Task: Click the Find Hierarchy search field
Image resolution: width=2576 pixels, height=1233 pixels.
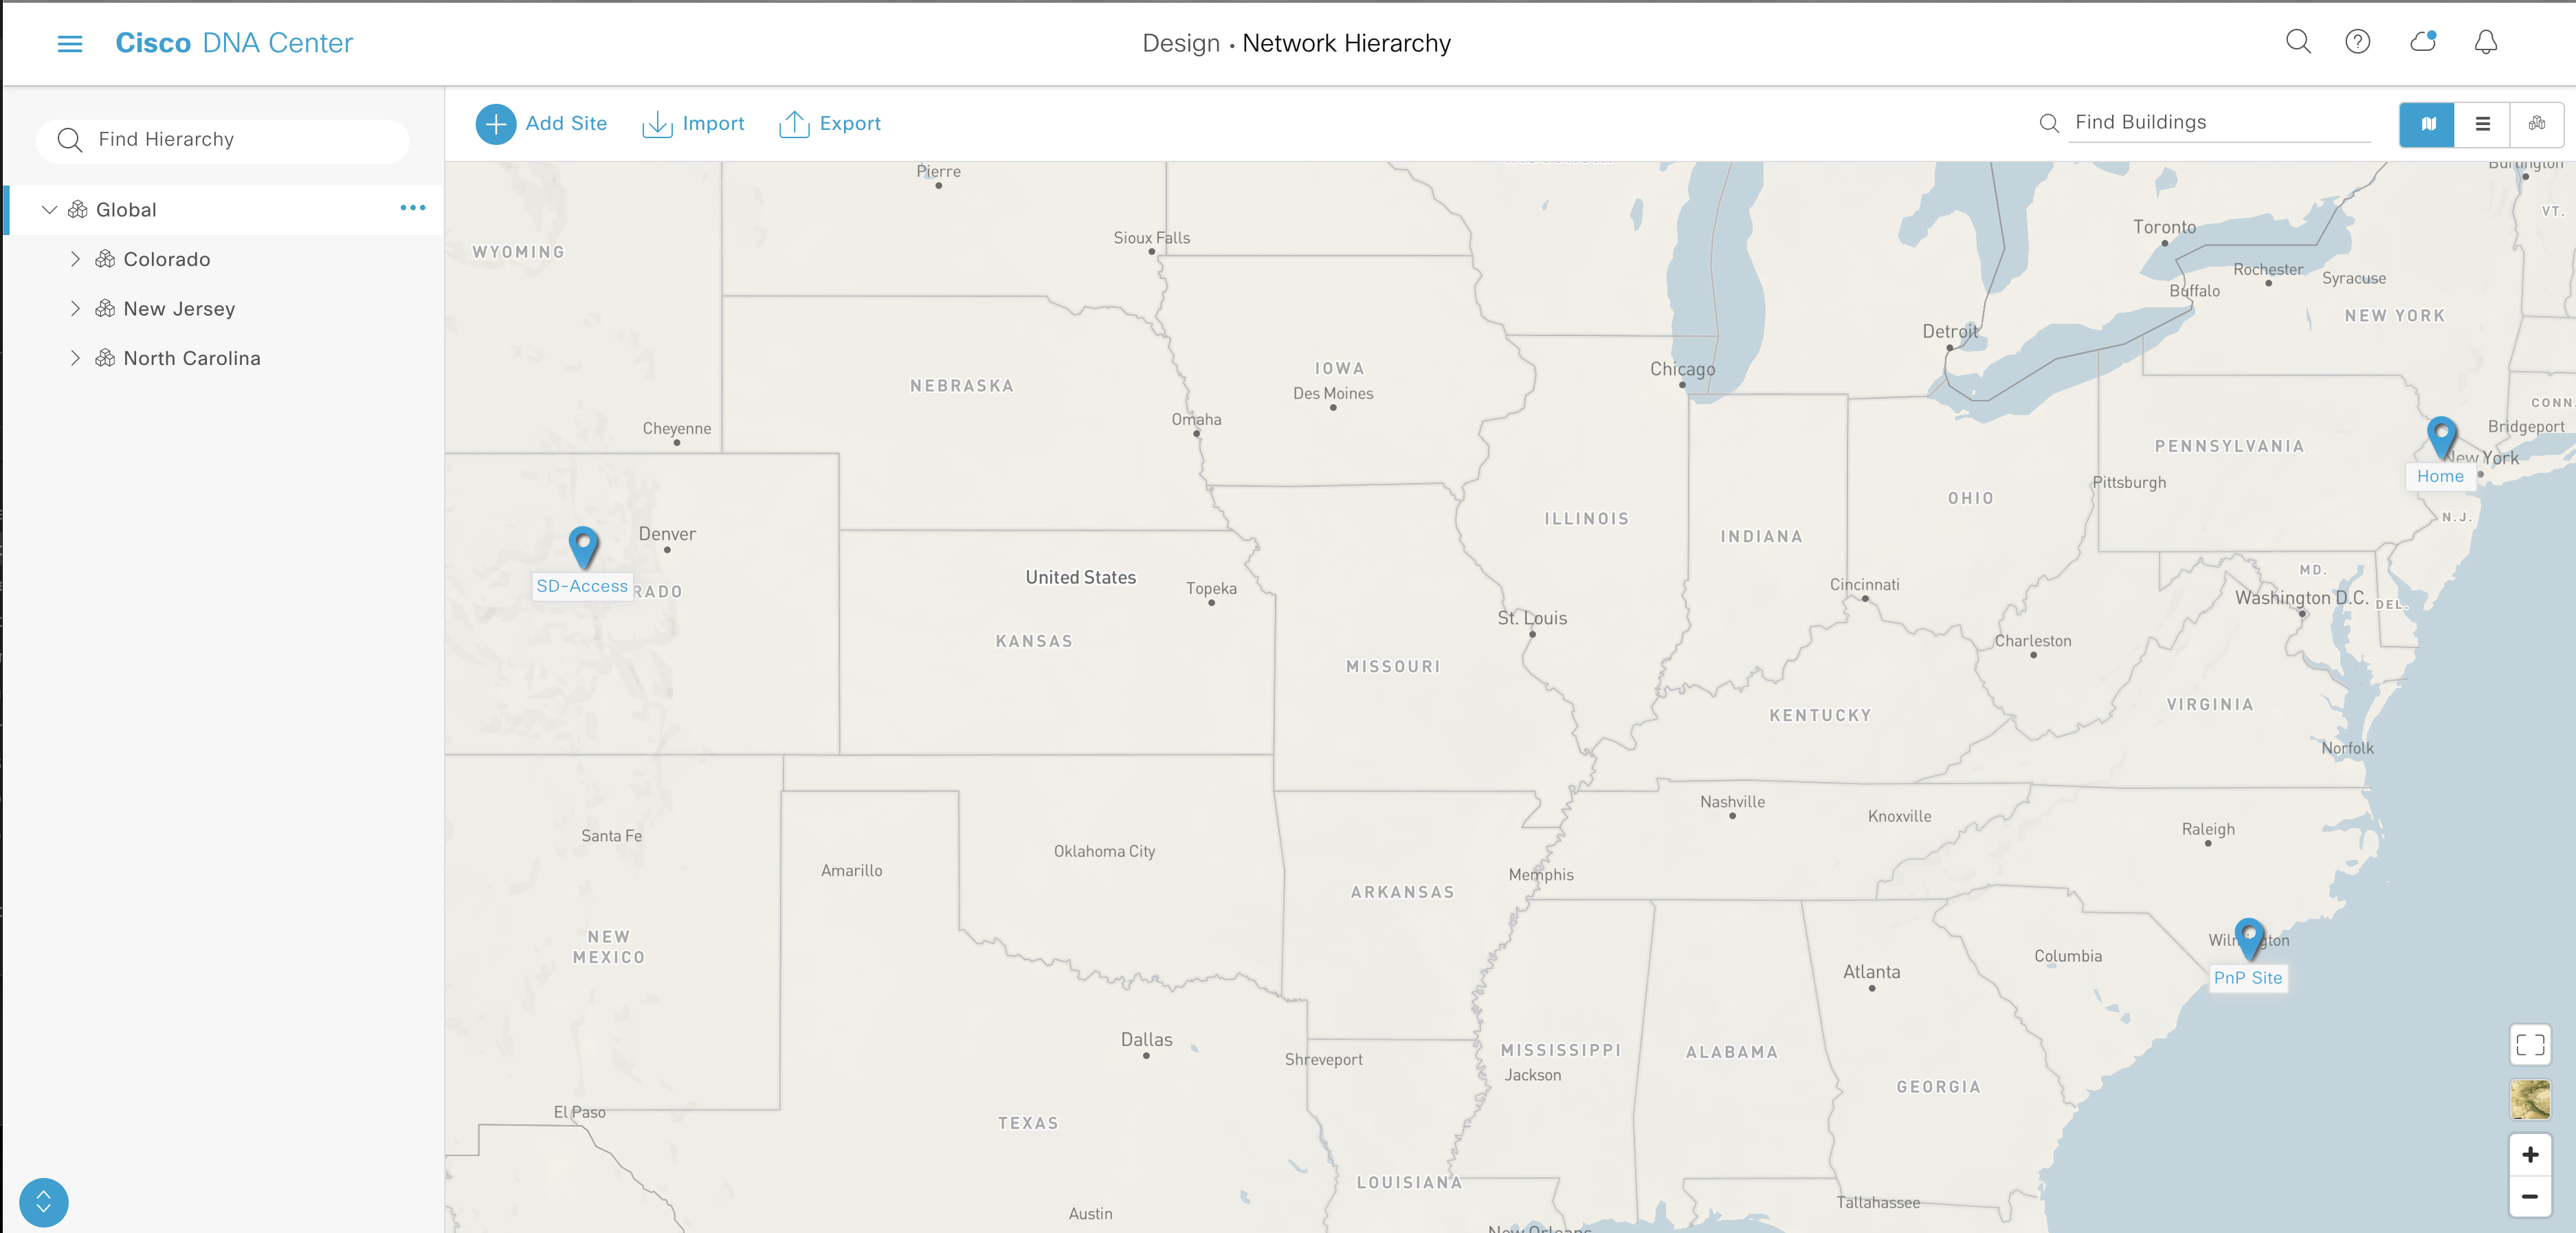Action: click(240, 140)
